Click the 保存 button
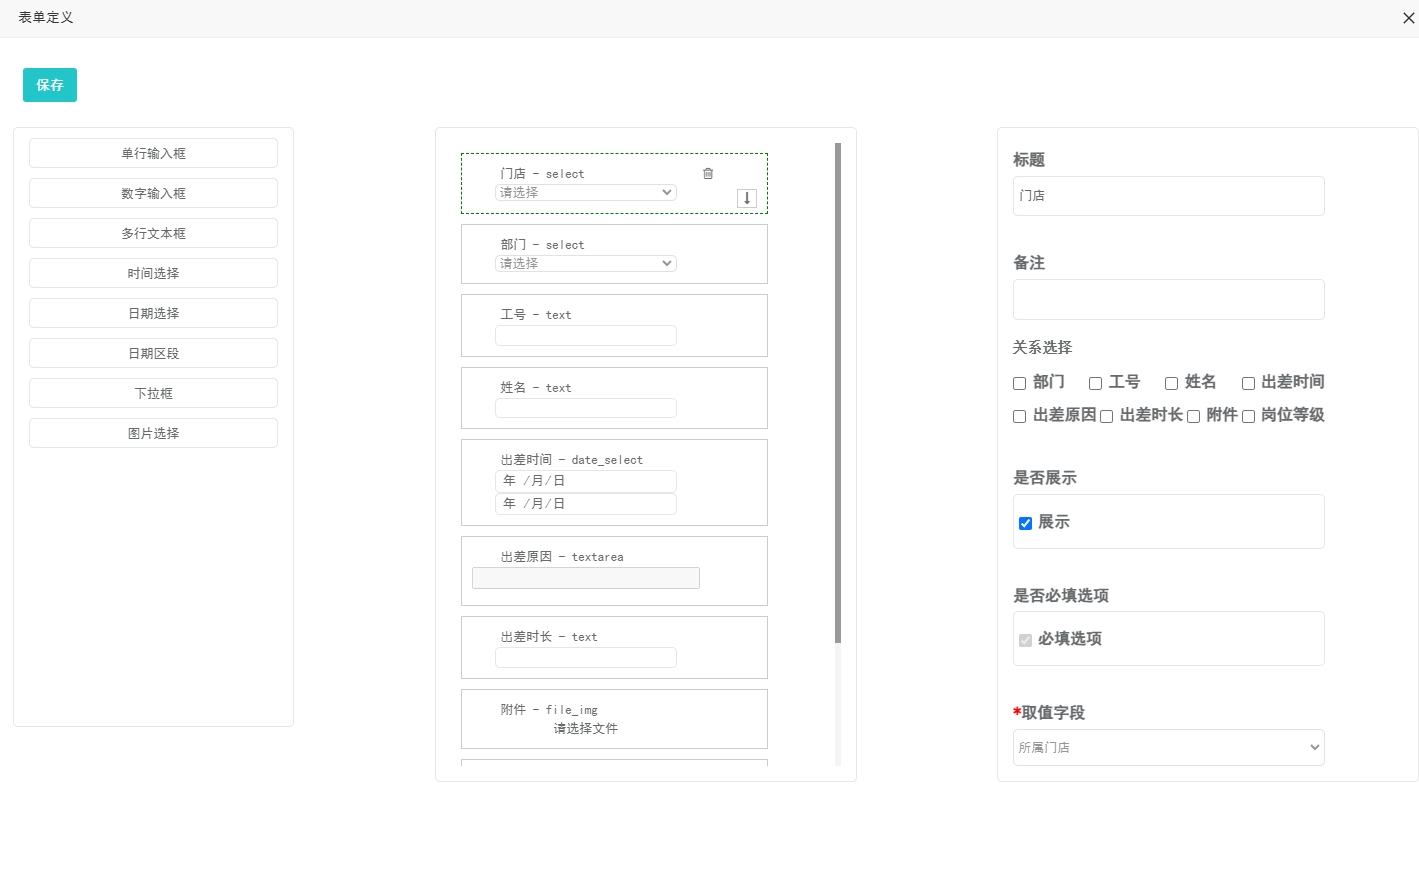1419x880 pixels. [x=50, y=85]
